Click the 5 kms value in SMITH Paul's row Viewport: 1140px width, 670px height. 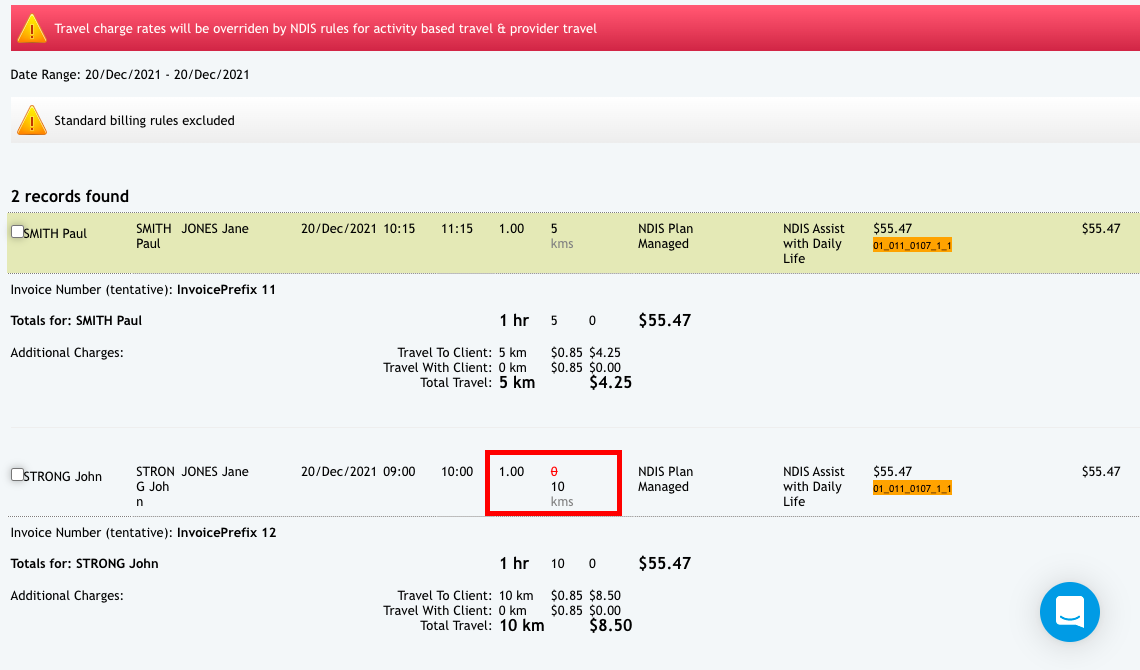click(x=554, y=229)
